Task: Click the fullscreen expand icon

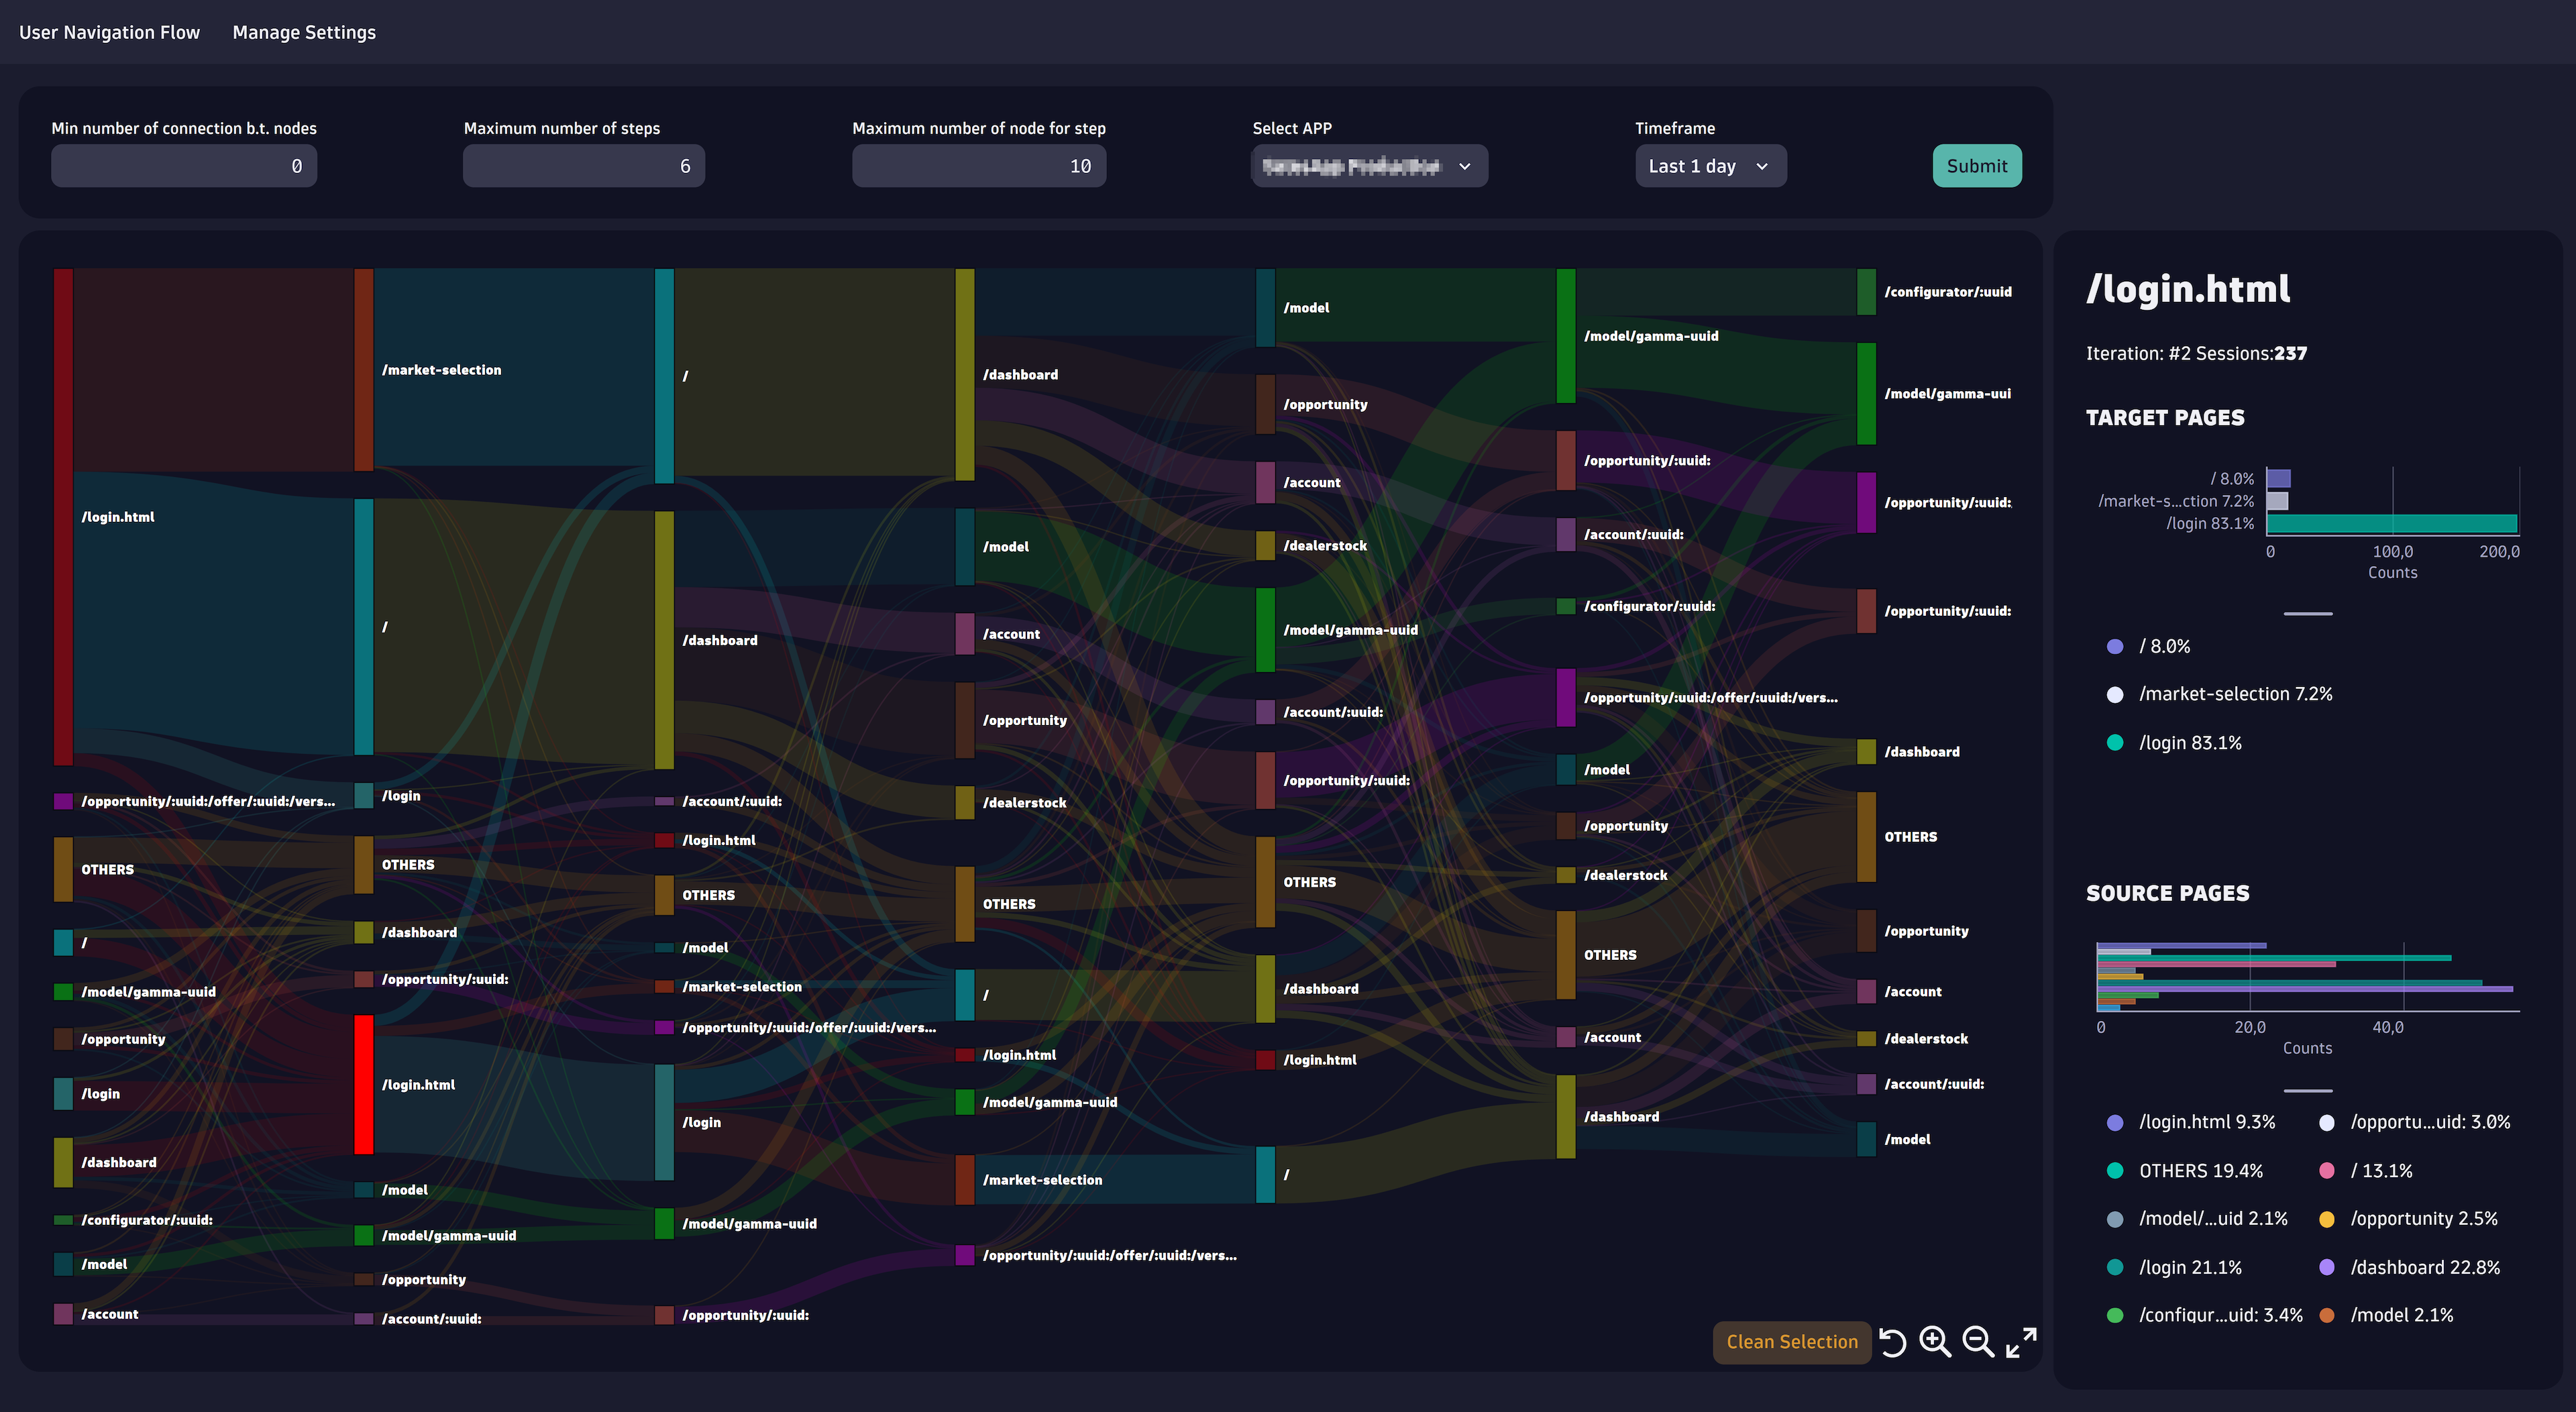Action: coord(2021,1341)
